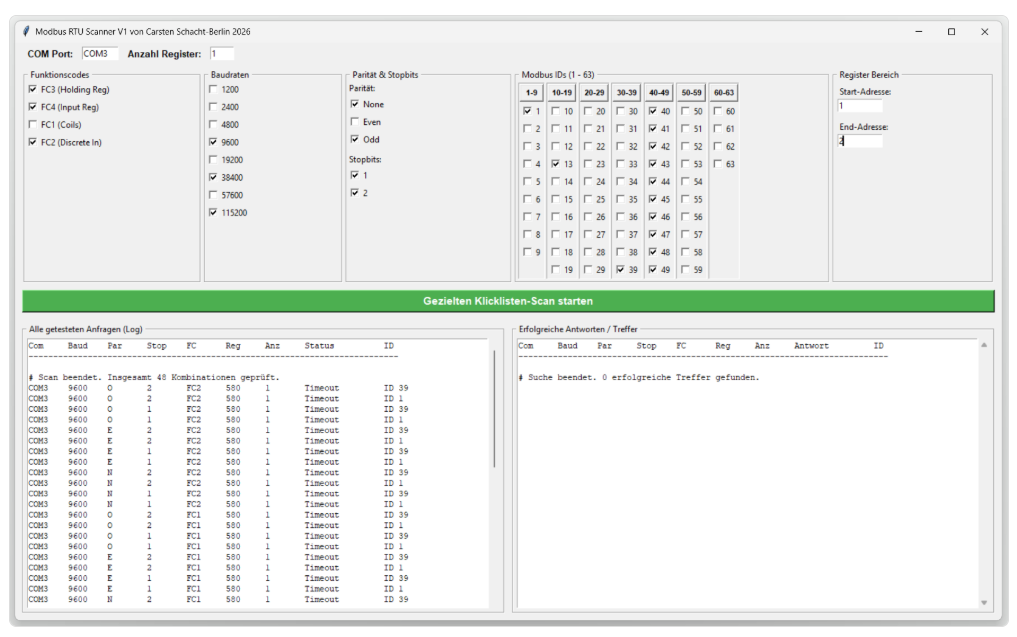Check Modbus ID 63

(718, 164)
